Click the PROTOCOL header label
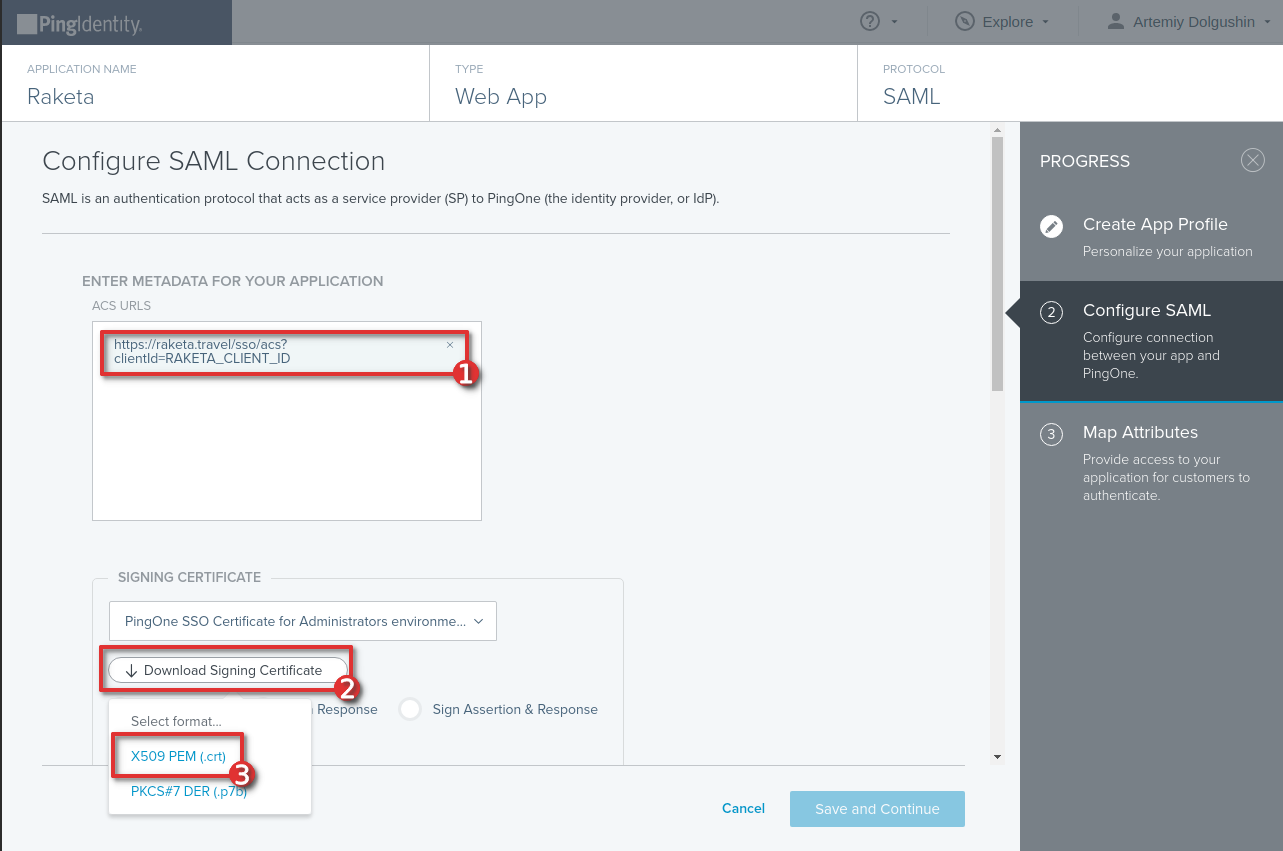 (914, 69)
